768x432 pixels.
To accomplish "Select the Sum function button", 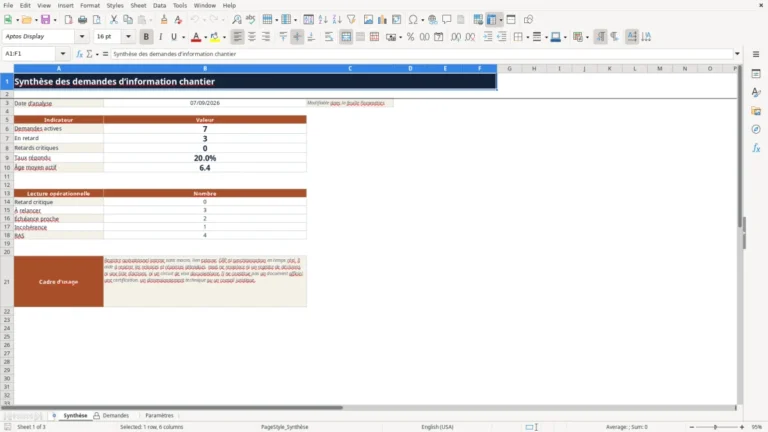I will pos(89,54).
